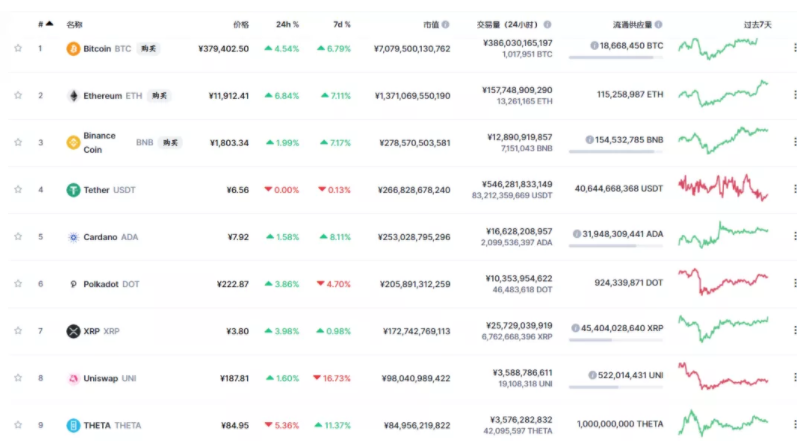The height and width of the screenshot is (441, 797).
Task: Click the Binance Coin logo
Action: pos(73,143)
